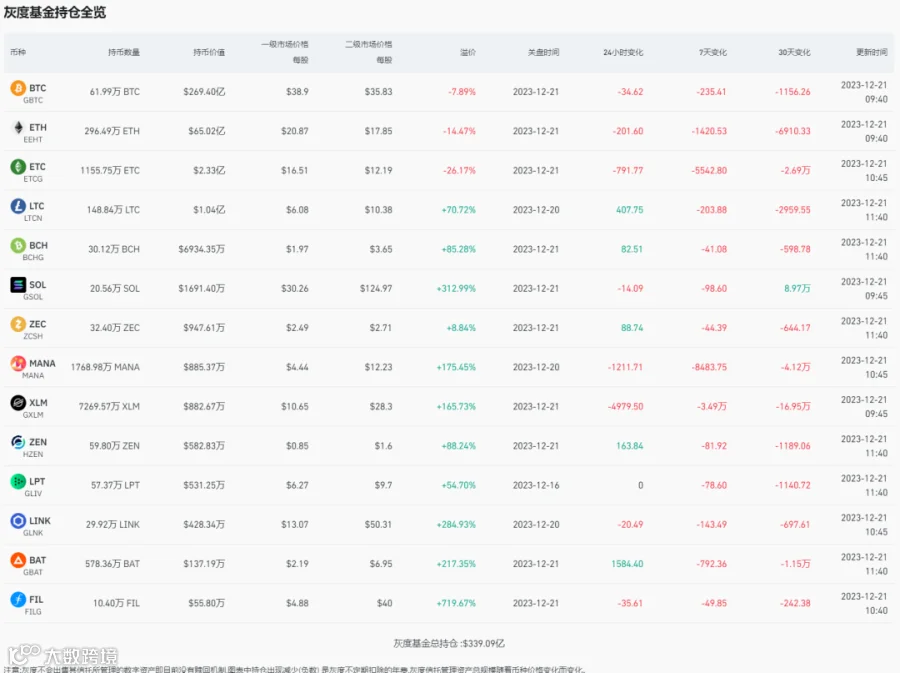Click ETH 30-day change -6910.33

793,131
